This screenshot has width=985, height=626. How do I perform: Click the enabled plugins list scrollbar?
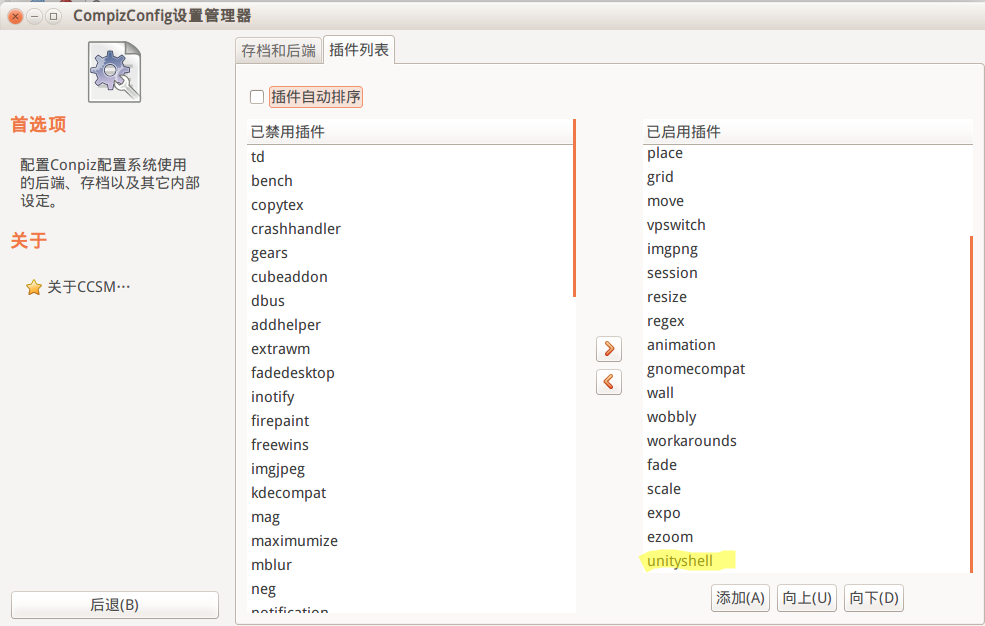point(971,404)
